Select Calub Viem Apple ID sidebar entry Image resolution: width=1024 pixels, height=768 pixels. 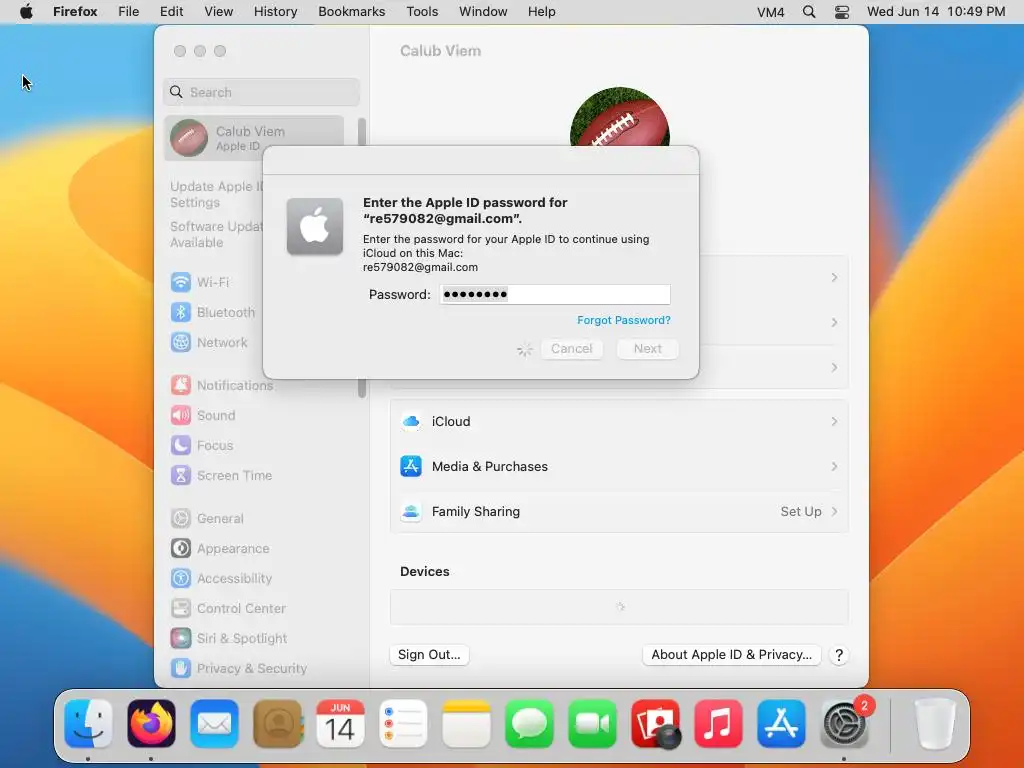(x=254, y=138)
